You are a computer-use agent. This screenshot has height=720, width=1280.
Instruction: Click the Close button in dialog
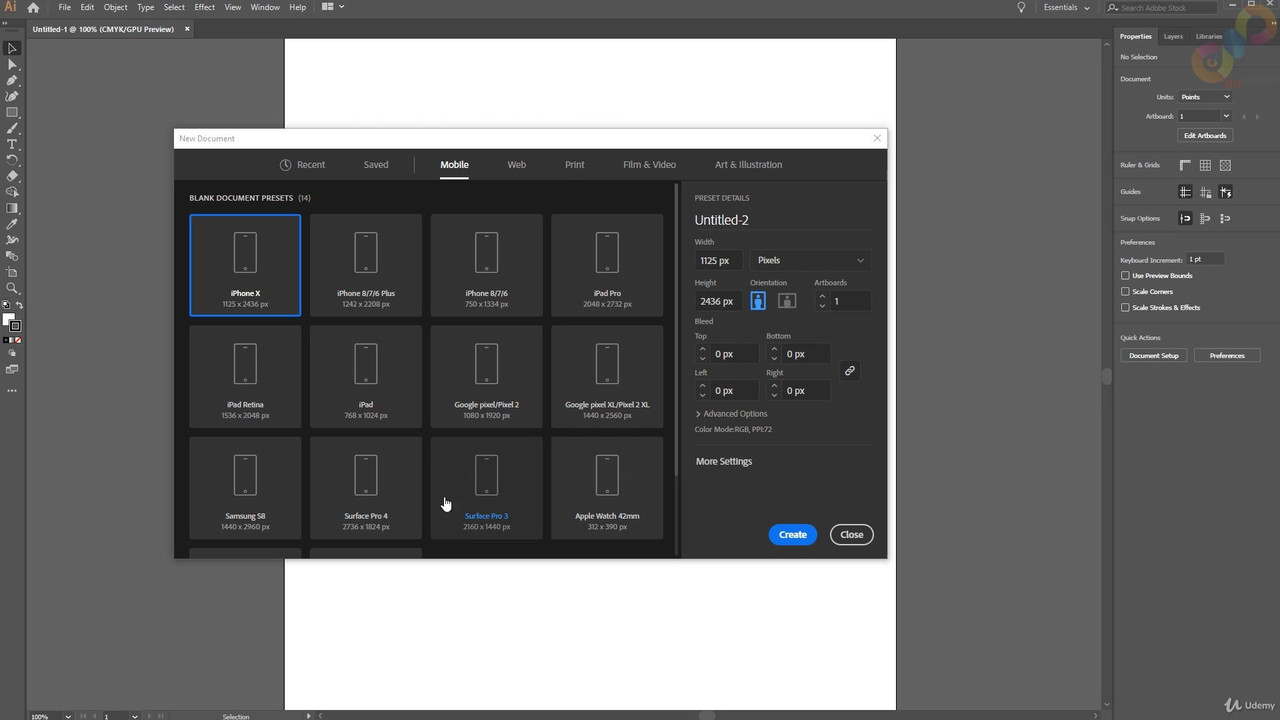point(852,535)
